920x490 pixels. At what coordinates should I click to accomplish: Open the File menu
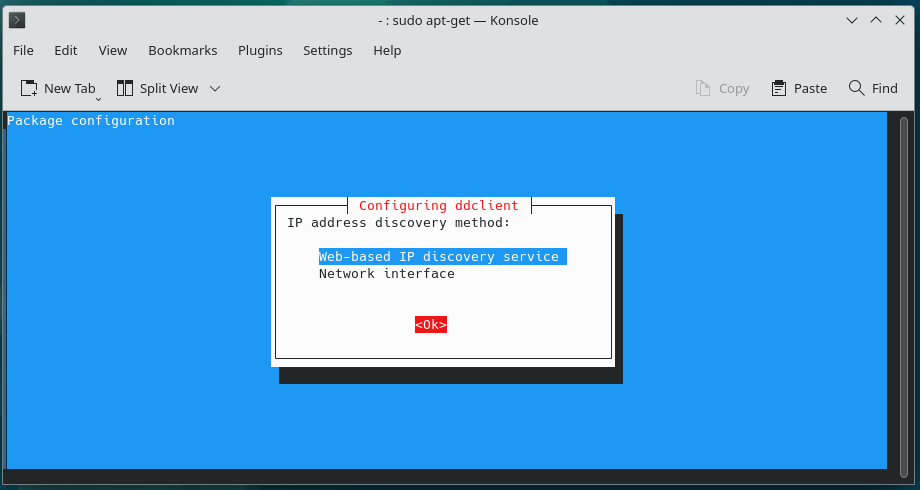(x=23, y=50)
